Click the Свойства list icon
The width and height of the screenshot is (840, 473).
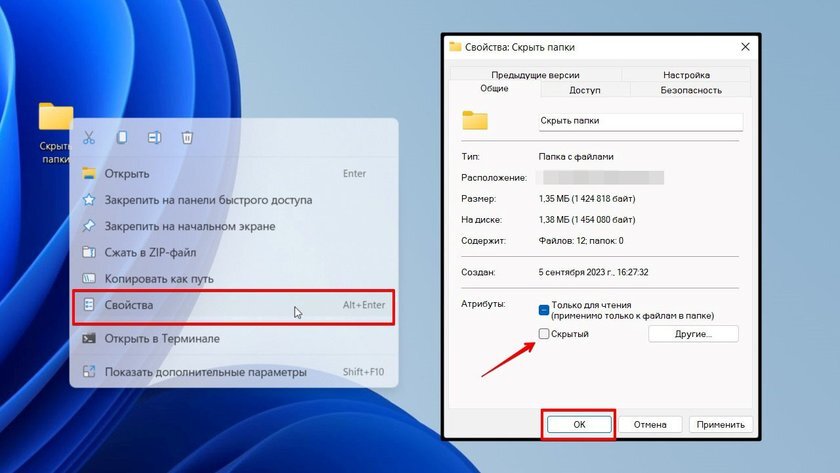[x=89, y=305]
